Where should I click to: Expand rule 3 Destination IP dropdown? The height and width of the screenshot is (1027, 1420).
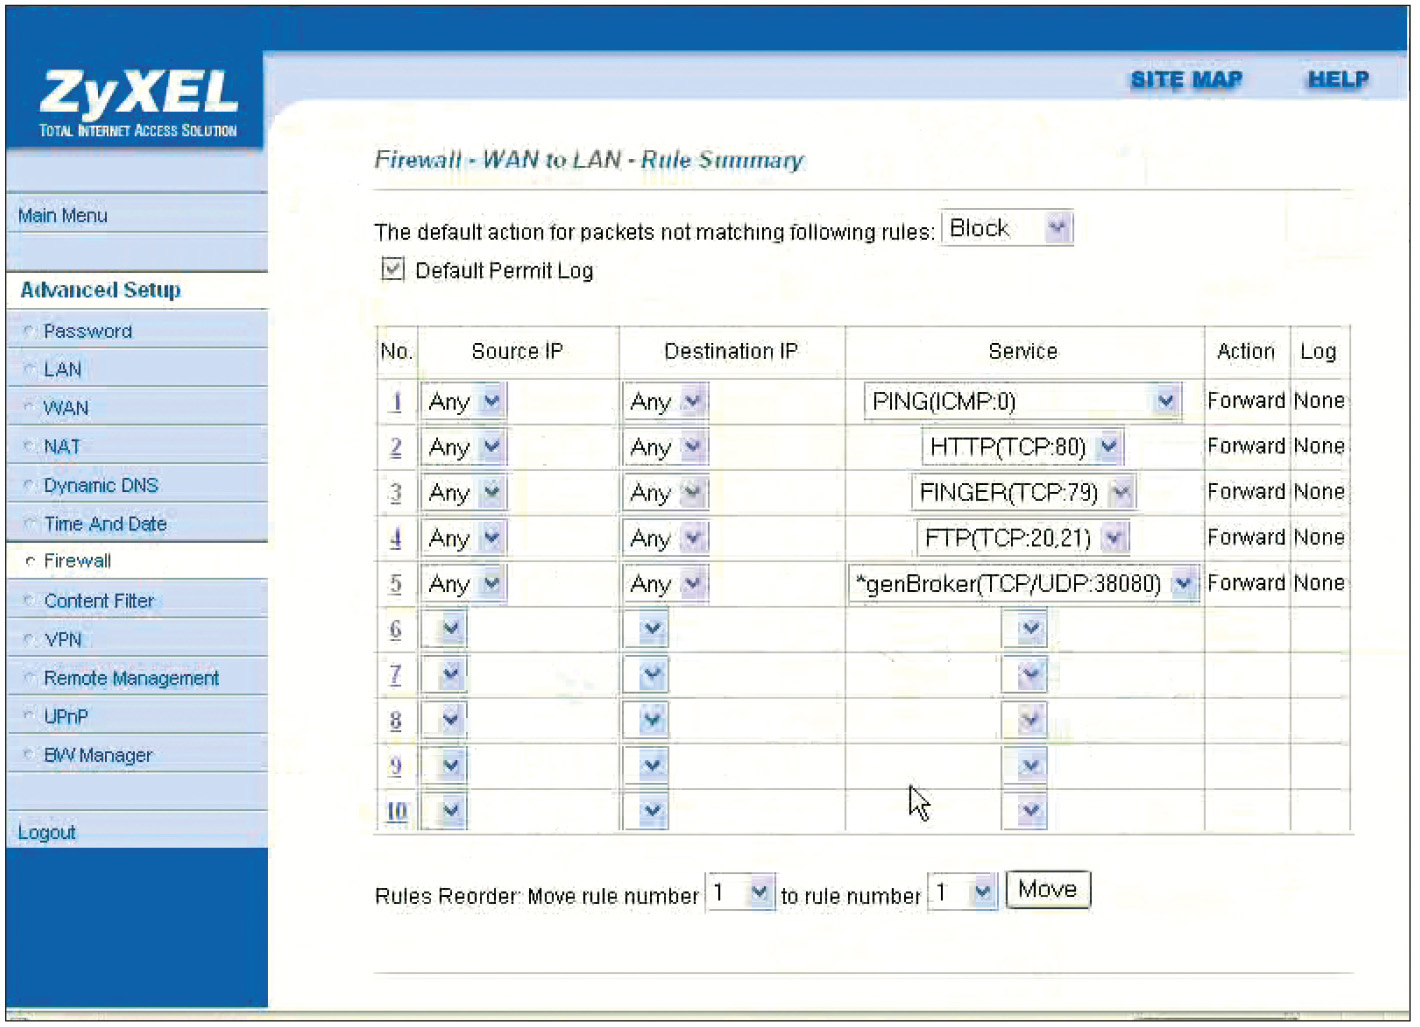click(x=666, y=492)
